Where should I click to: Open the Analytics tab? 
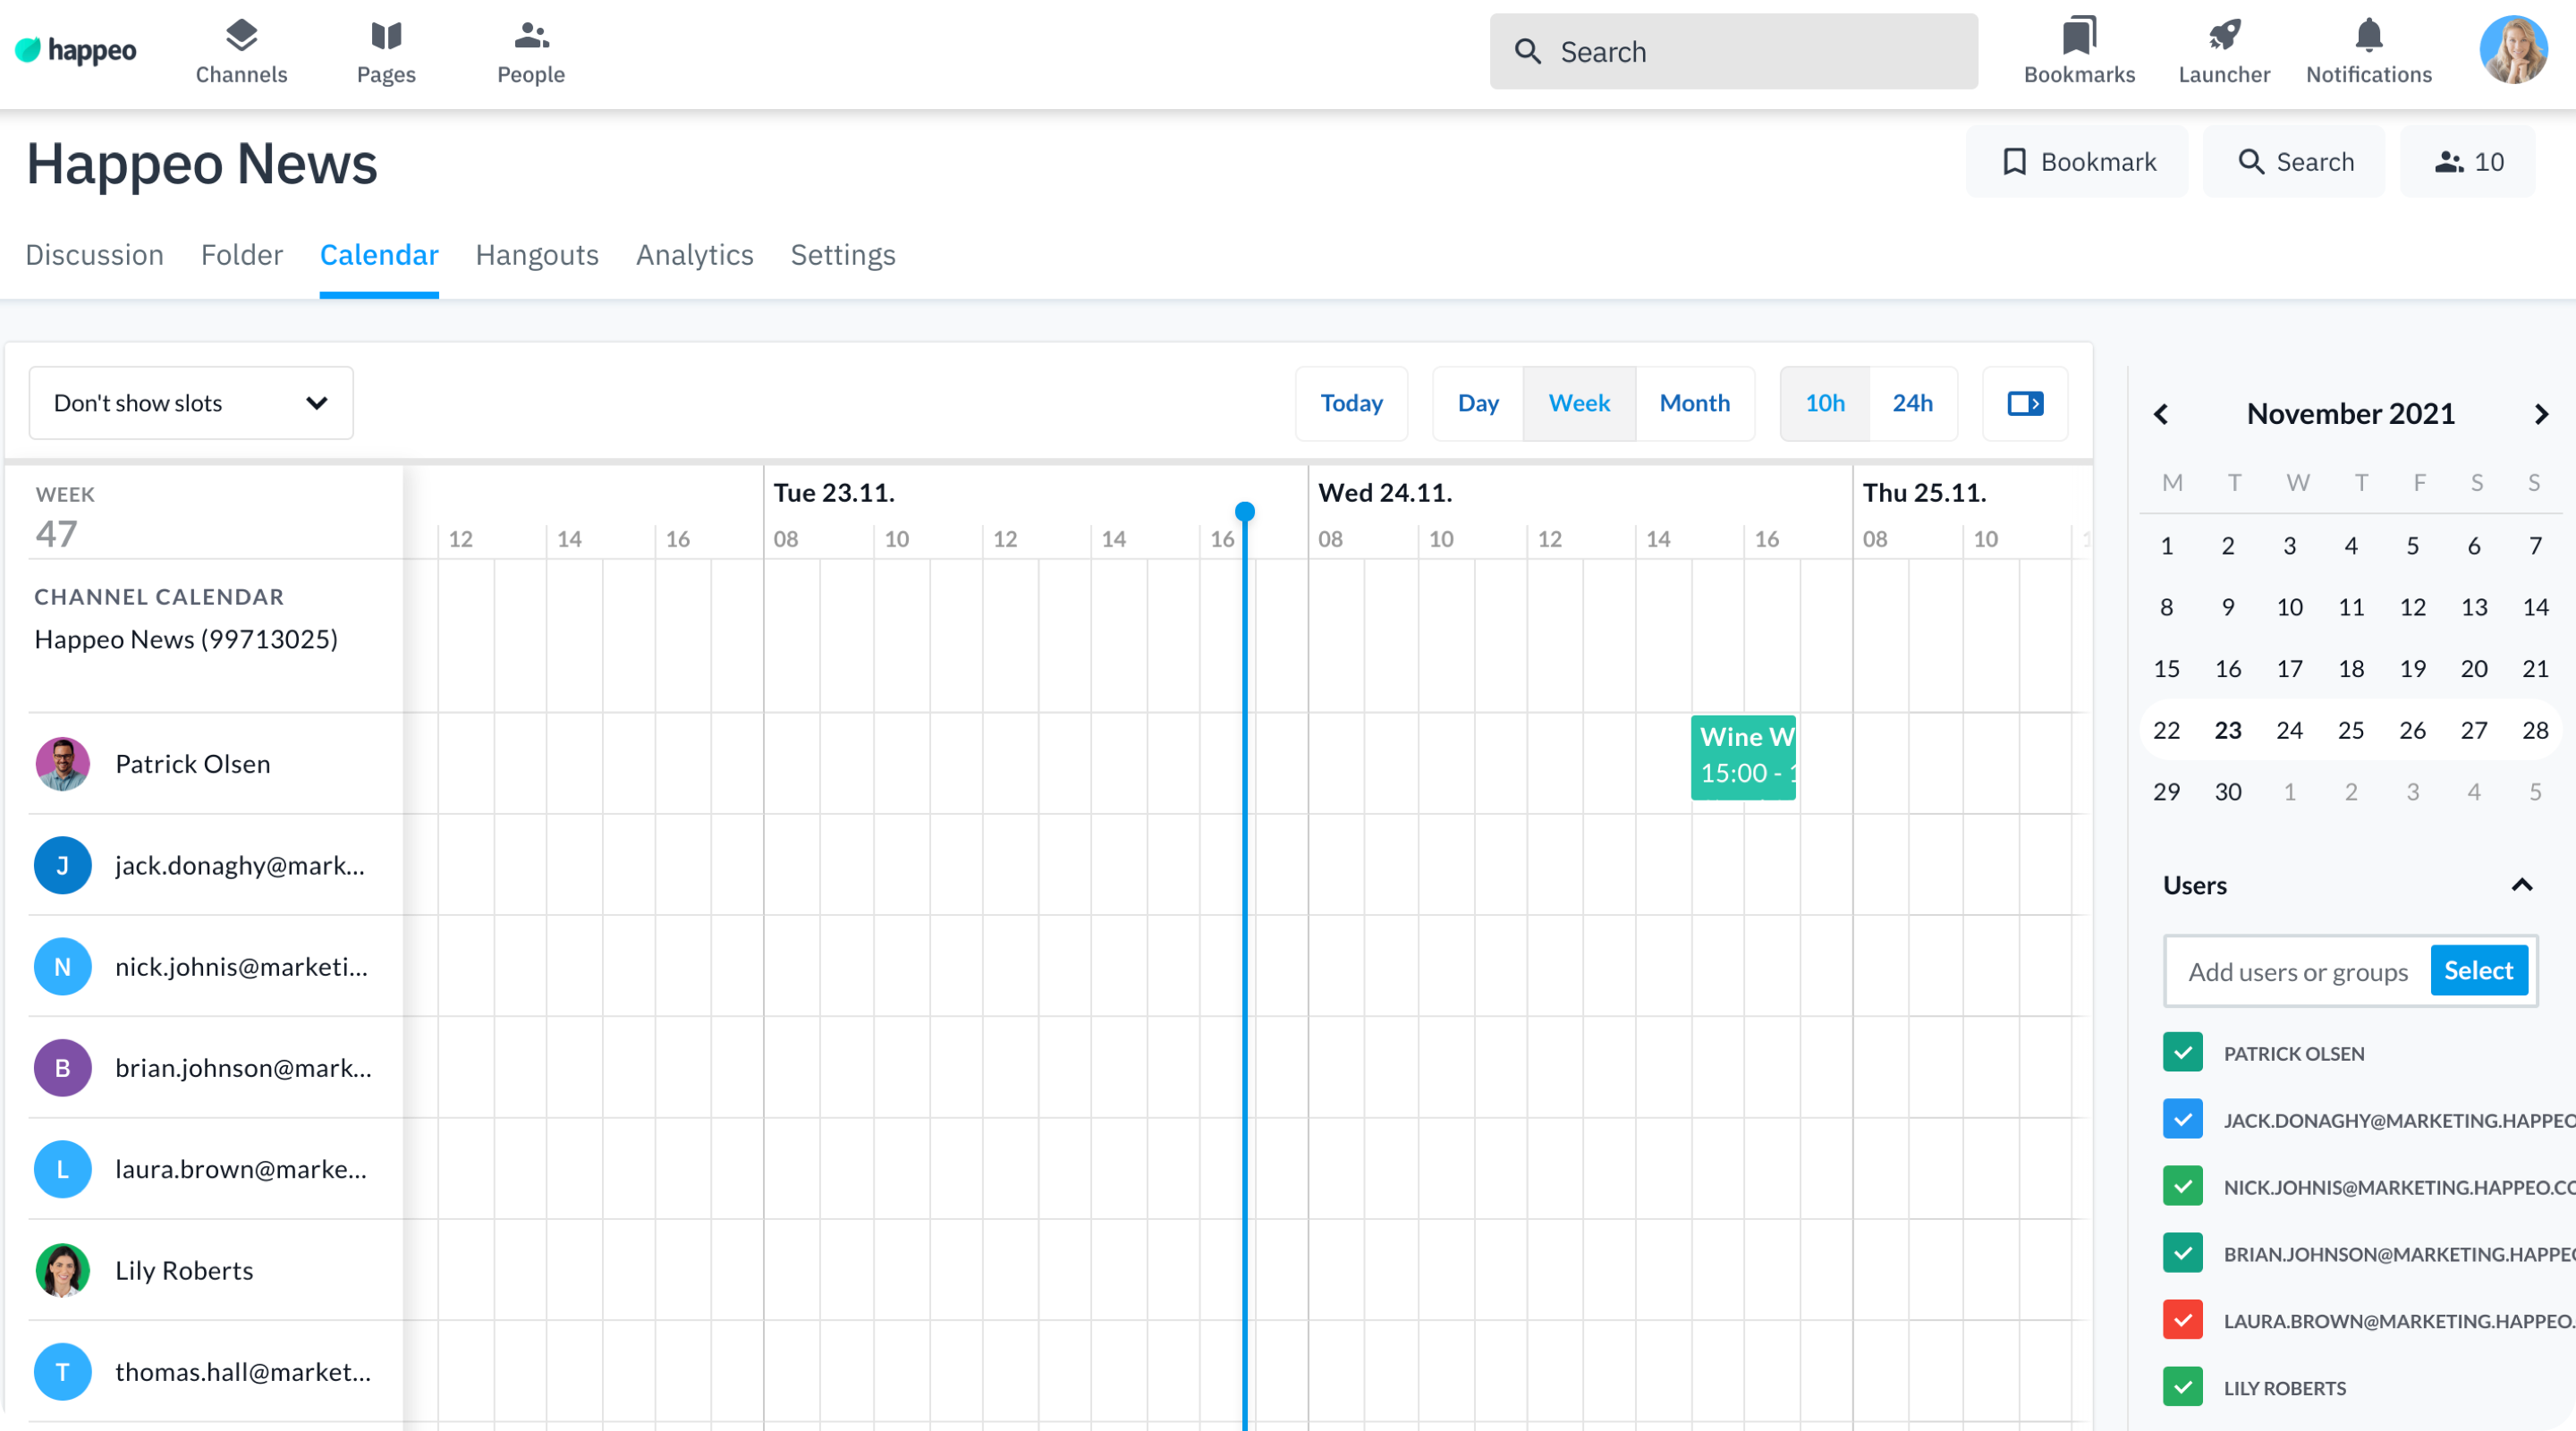click(x=695, y=255)
